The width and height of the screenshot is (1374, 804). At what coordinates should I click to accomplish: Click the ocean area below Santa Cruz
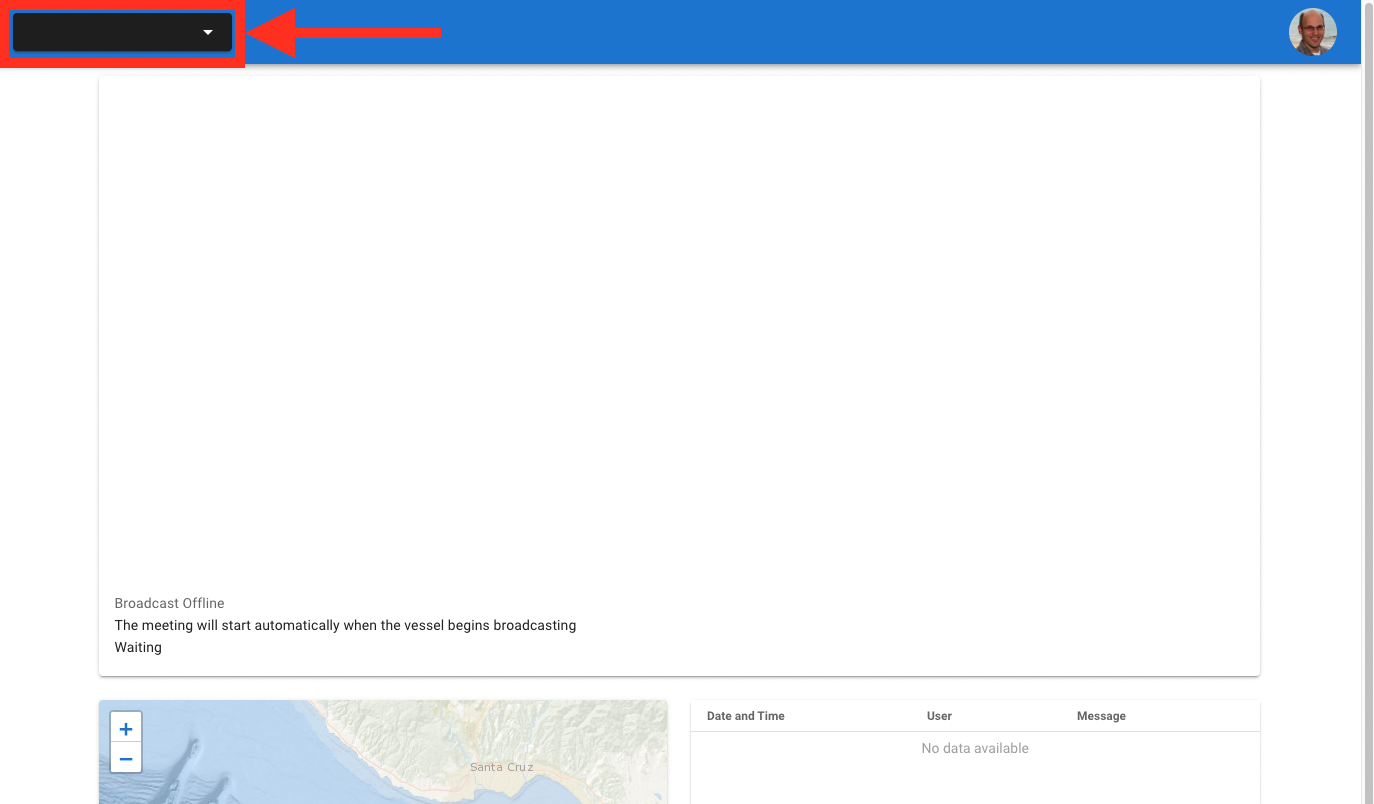[x=420, y=790]
